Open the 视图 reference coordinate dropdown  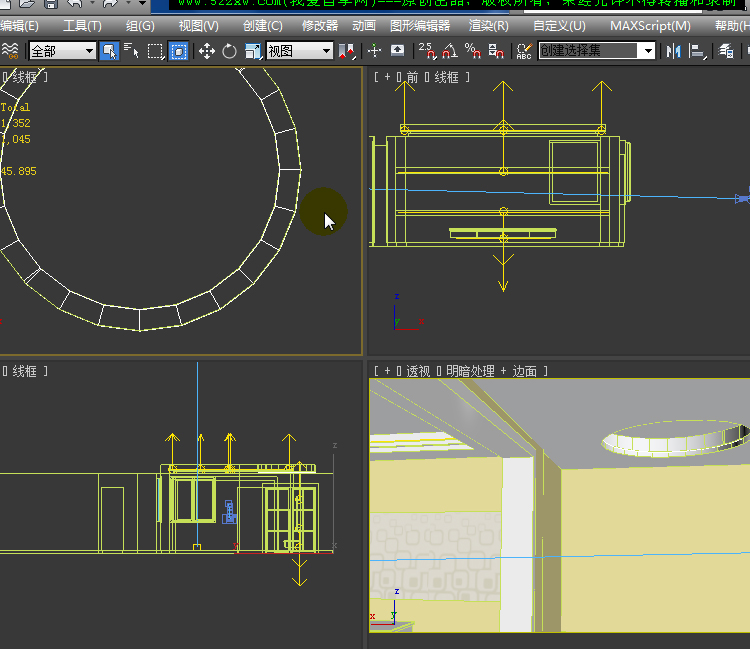point(299,51)
